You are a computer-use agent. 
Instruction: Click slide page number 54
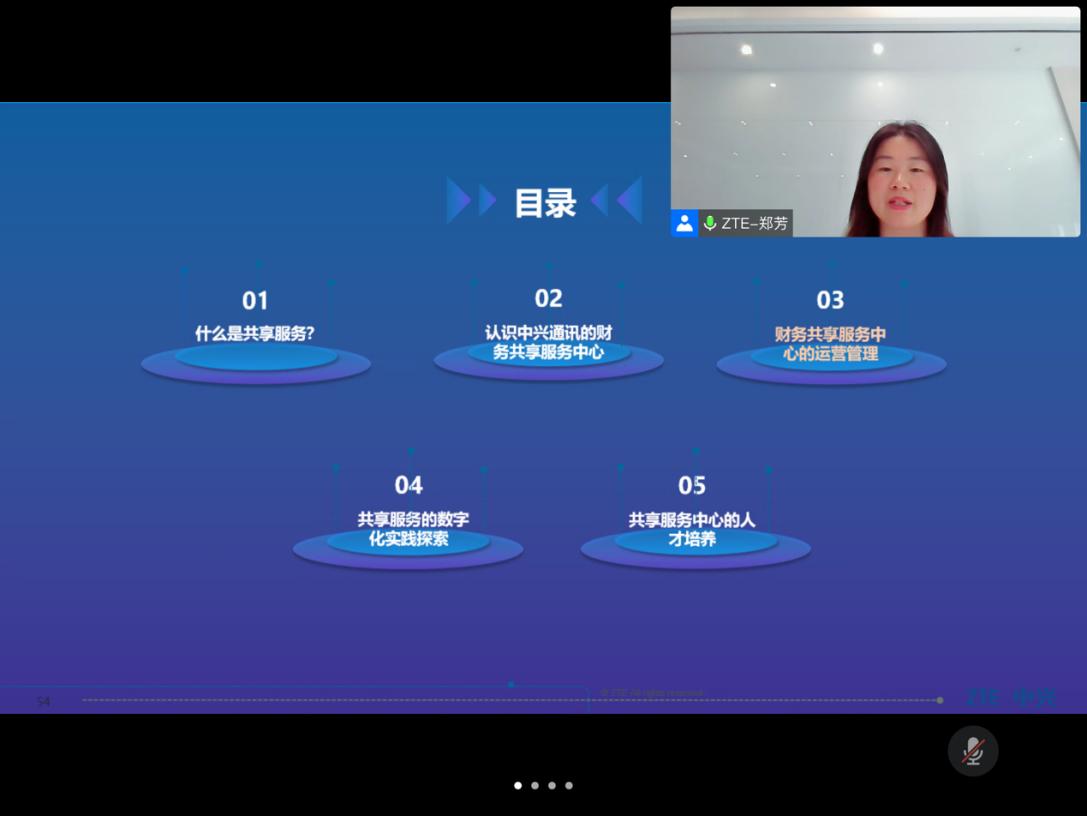(43, 702)
